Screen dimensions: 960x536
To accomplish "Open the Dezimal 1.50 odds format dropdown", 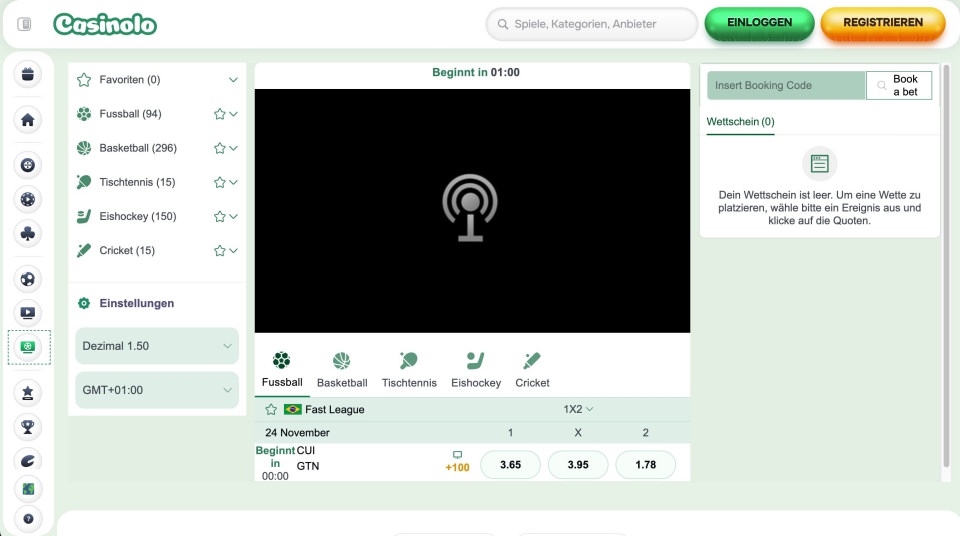I will (157, 346).
